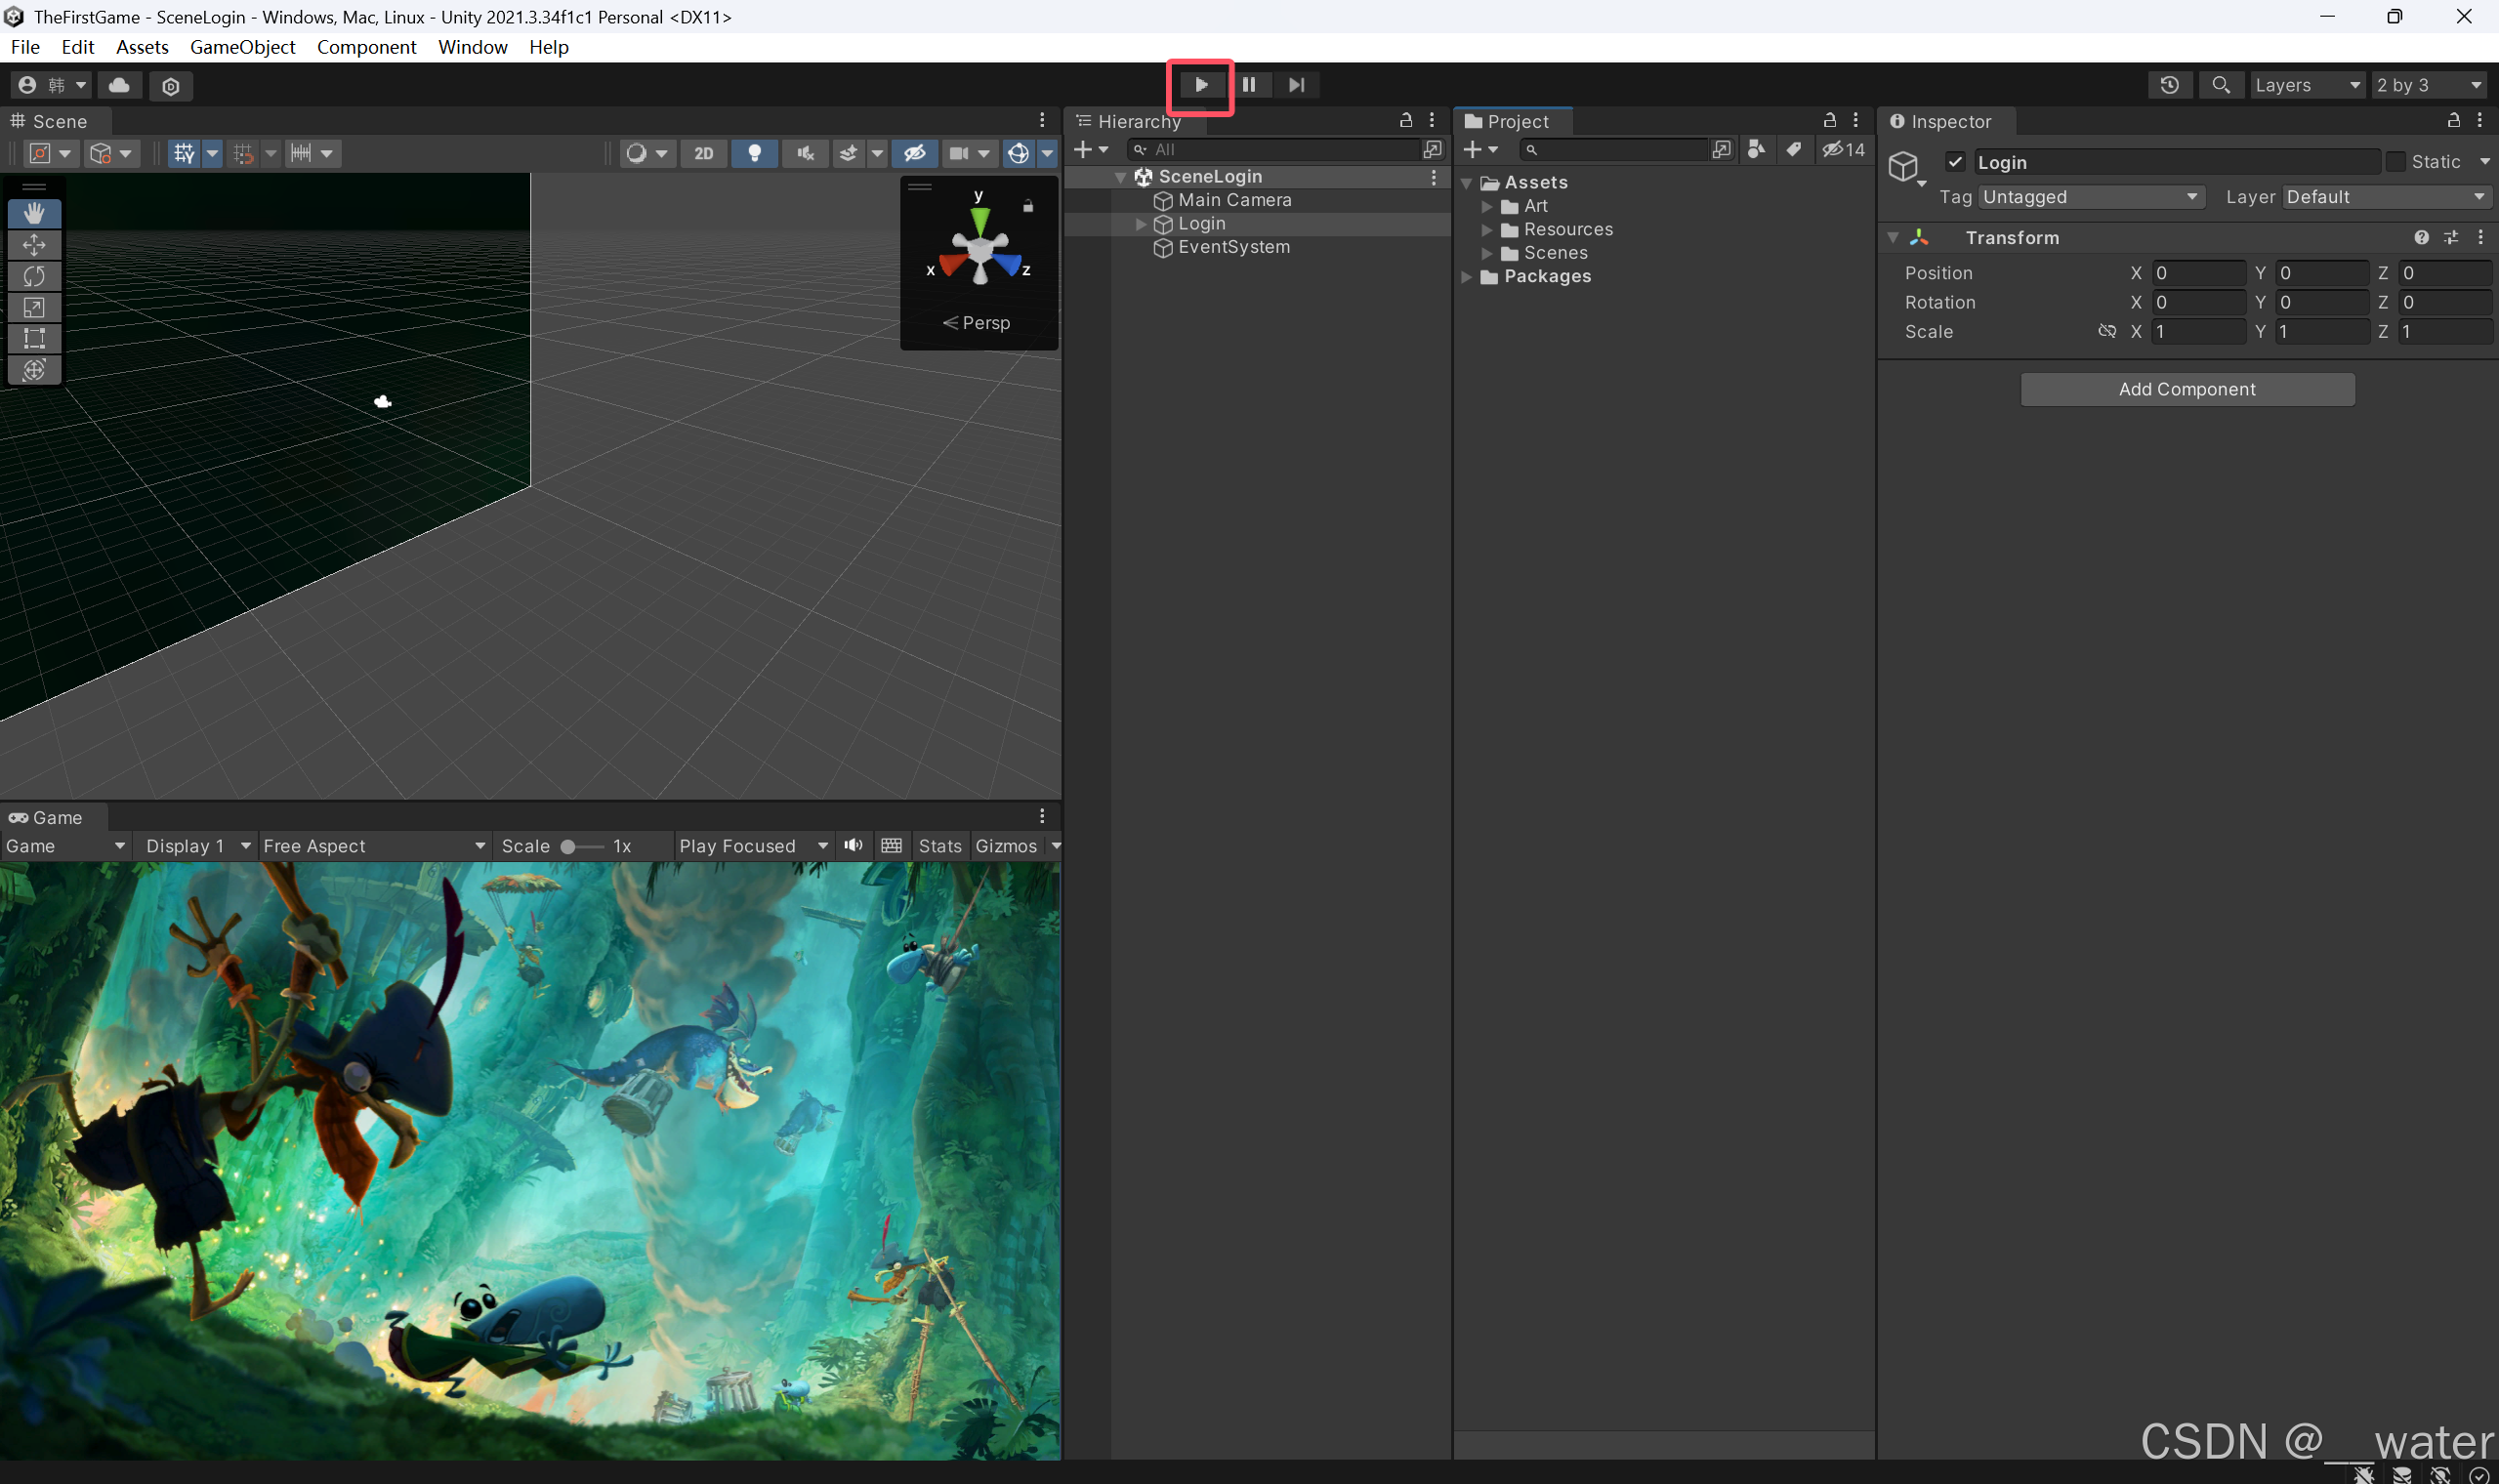The height and width of the screenshot is (1484, 2499).
Task: Open the Undo History icon
Action: coord(2169,85)
